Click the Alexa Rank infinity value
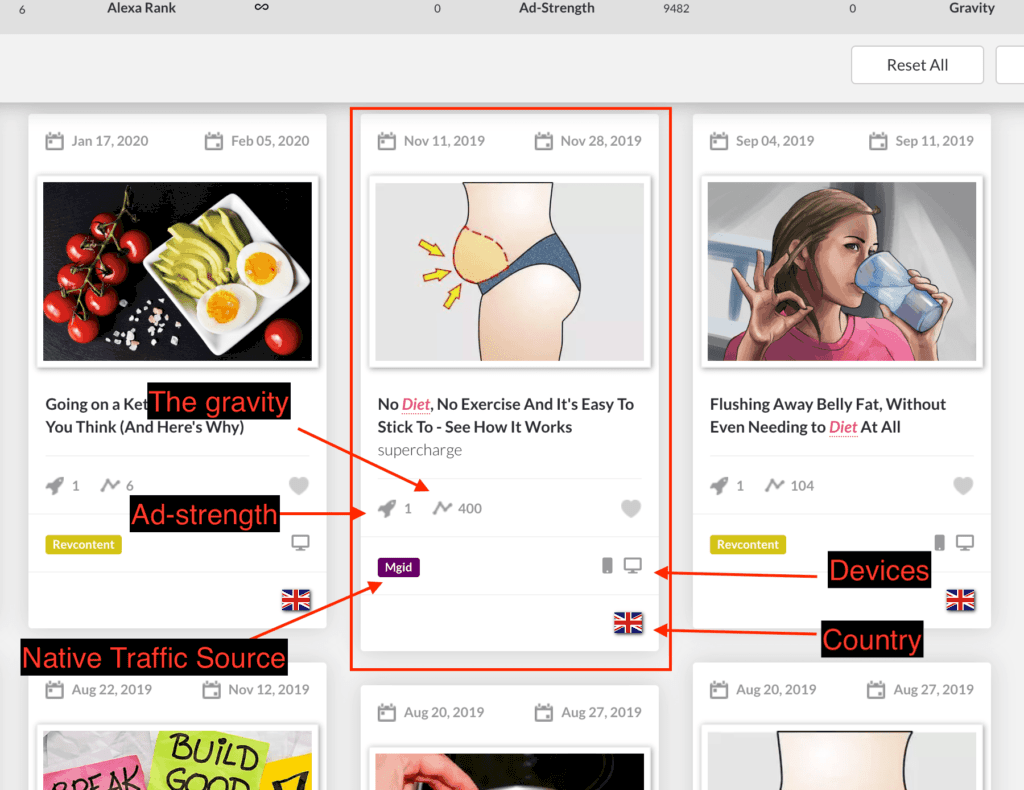Screen dimensions: 1024x790 (261, 7)
